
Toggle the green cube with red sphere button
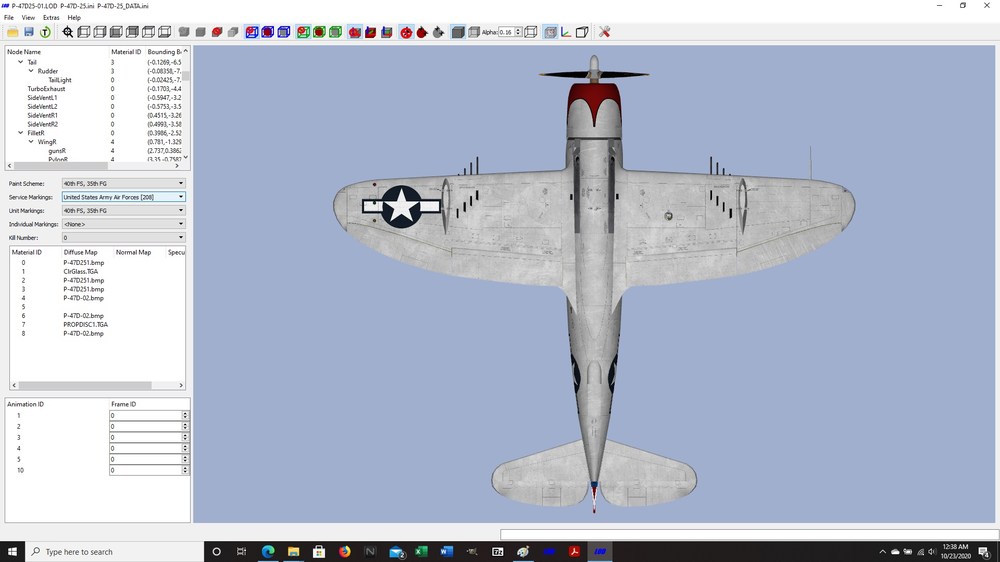(x=319, y=32)
